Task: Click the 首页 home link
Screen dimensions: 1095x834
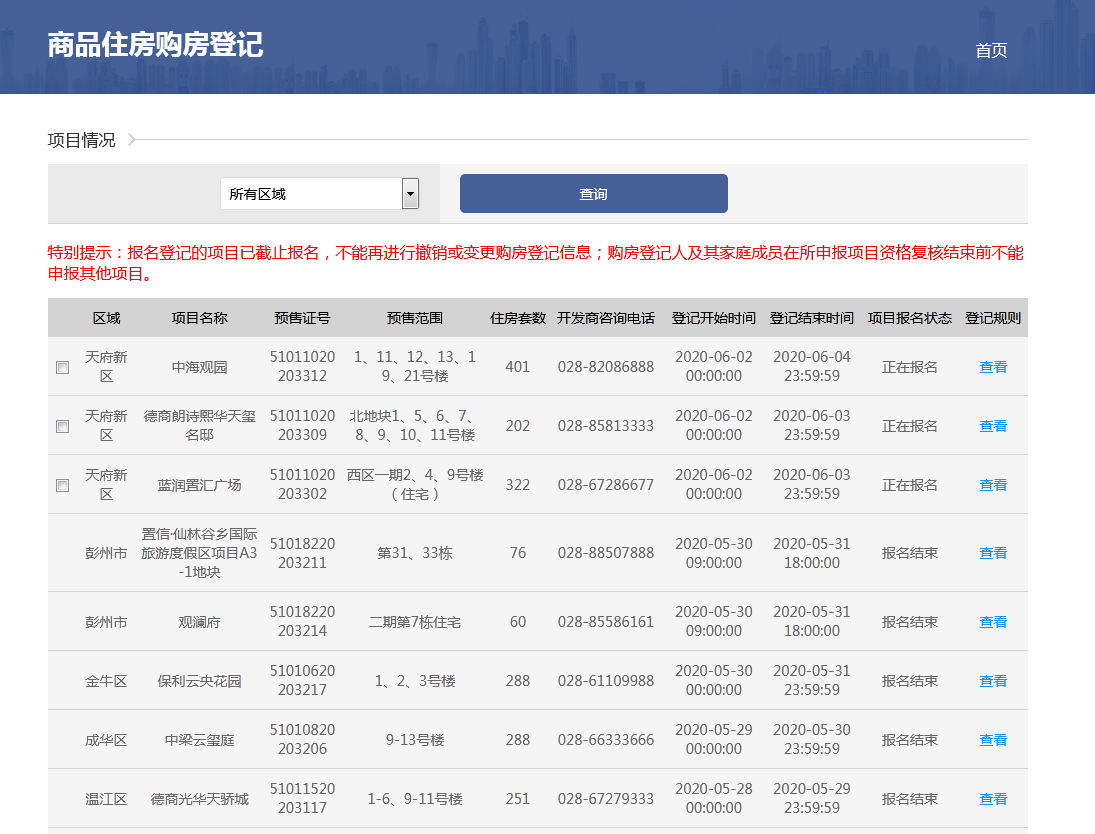Action: point(990,50)
